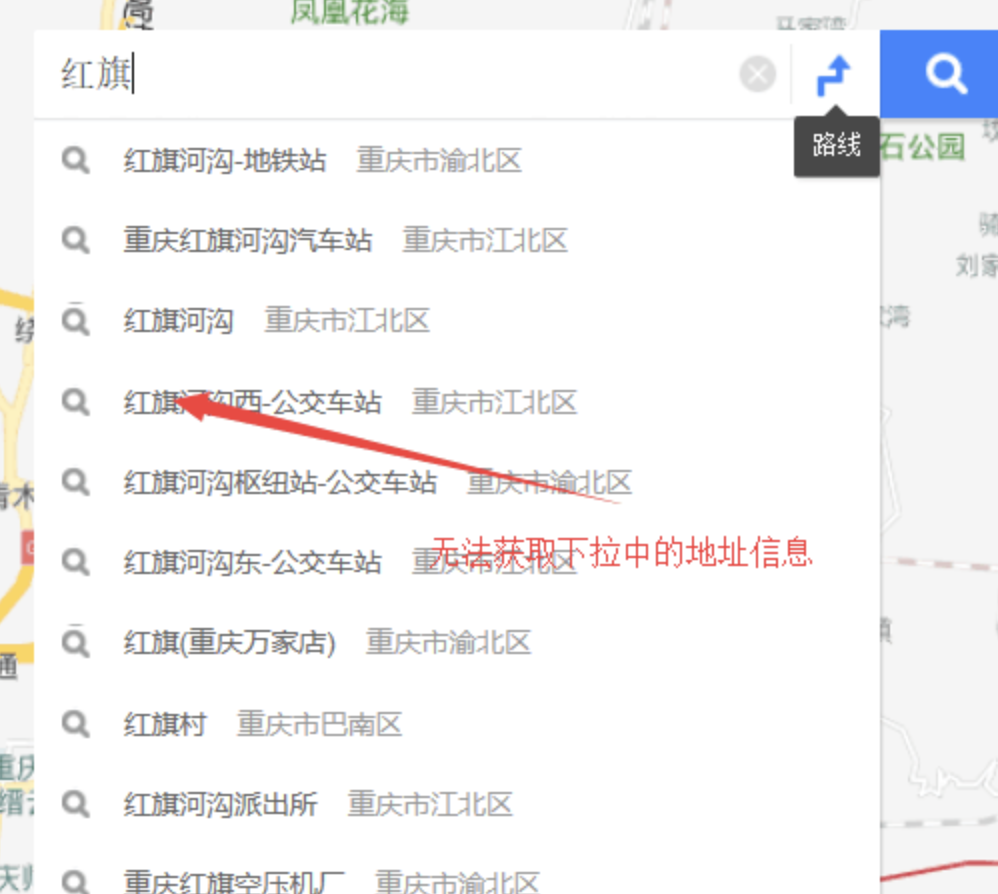
Task: Pick 红旗河沟枢纽站-公交车站 suggestion
Action: click(x=280, y=483)
